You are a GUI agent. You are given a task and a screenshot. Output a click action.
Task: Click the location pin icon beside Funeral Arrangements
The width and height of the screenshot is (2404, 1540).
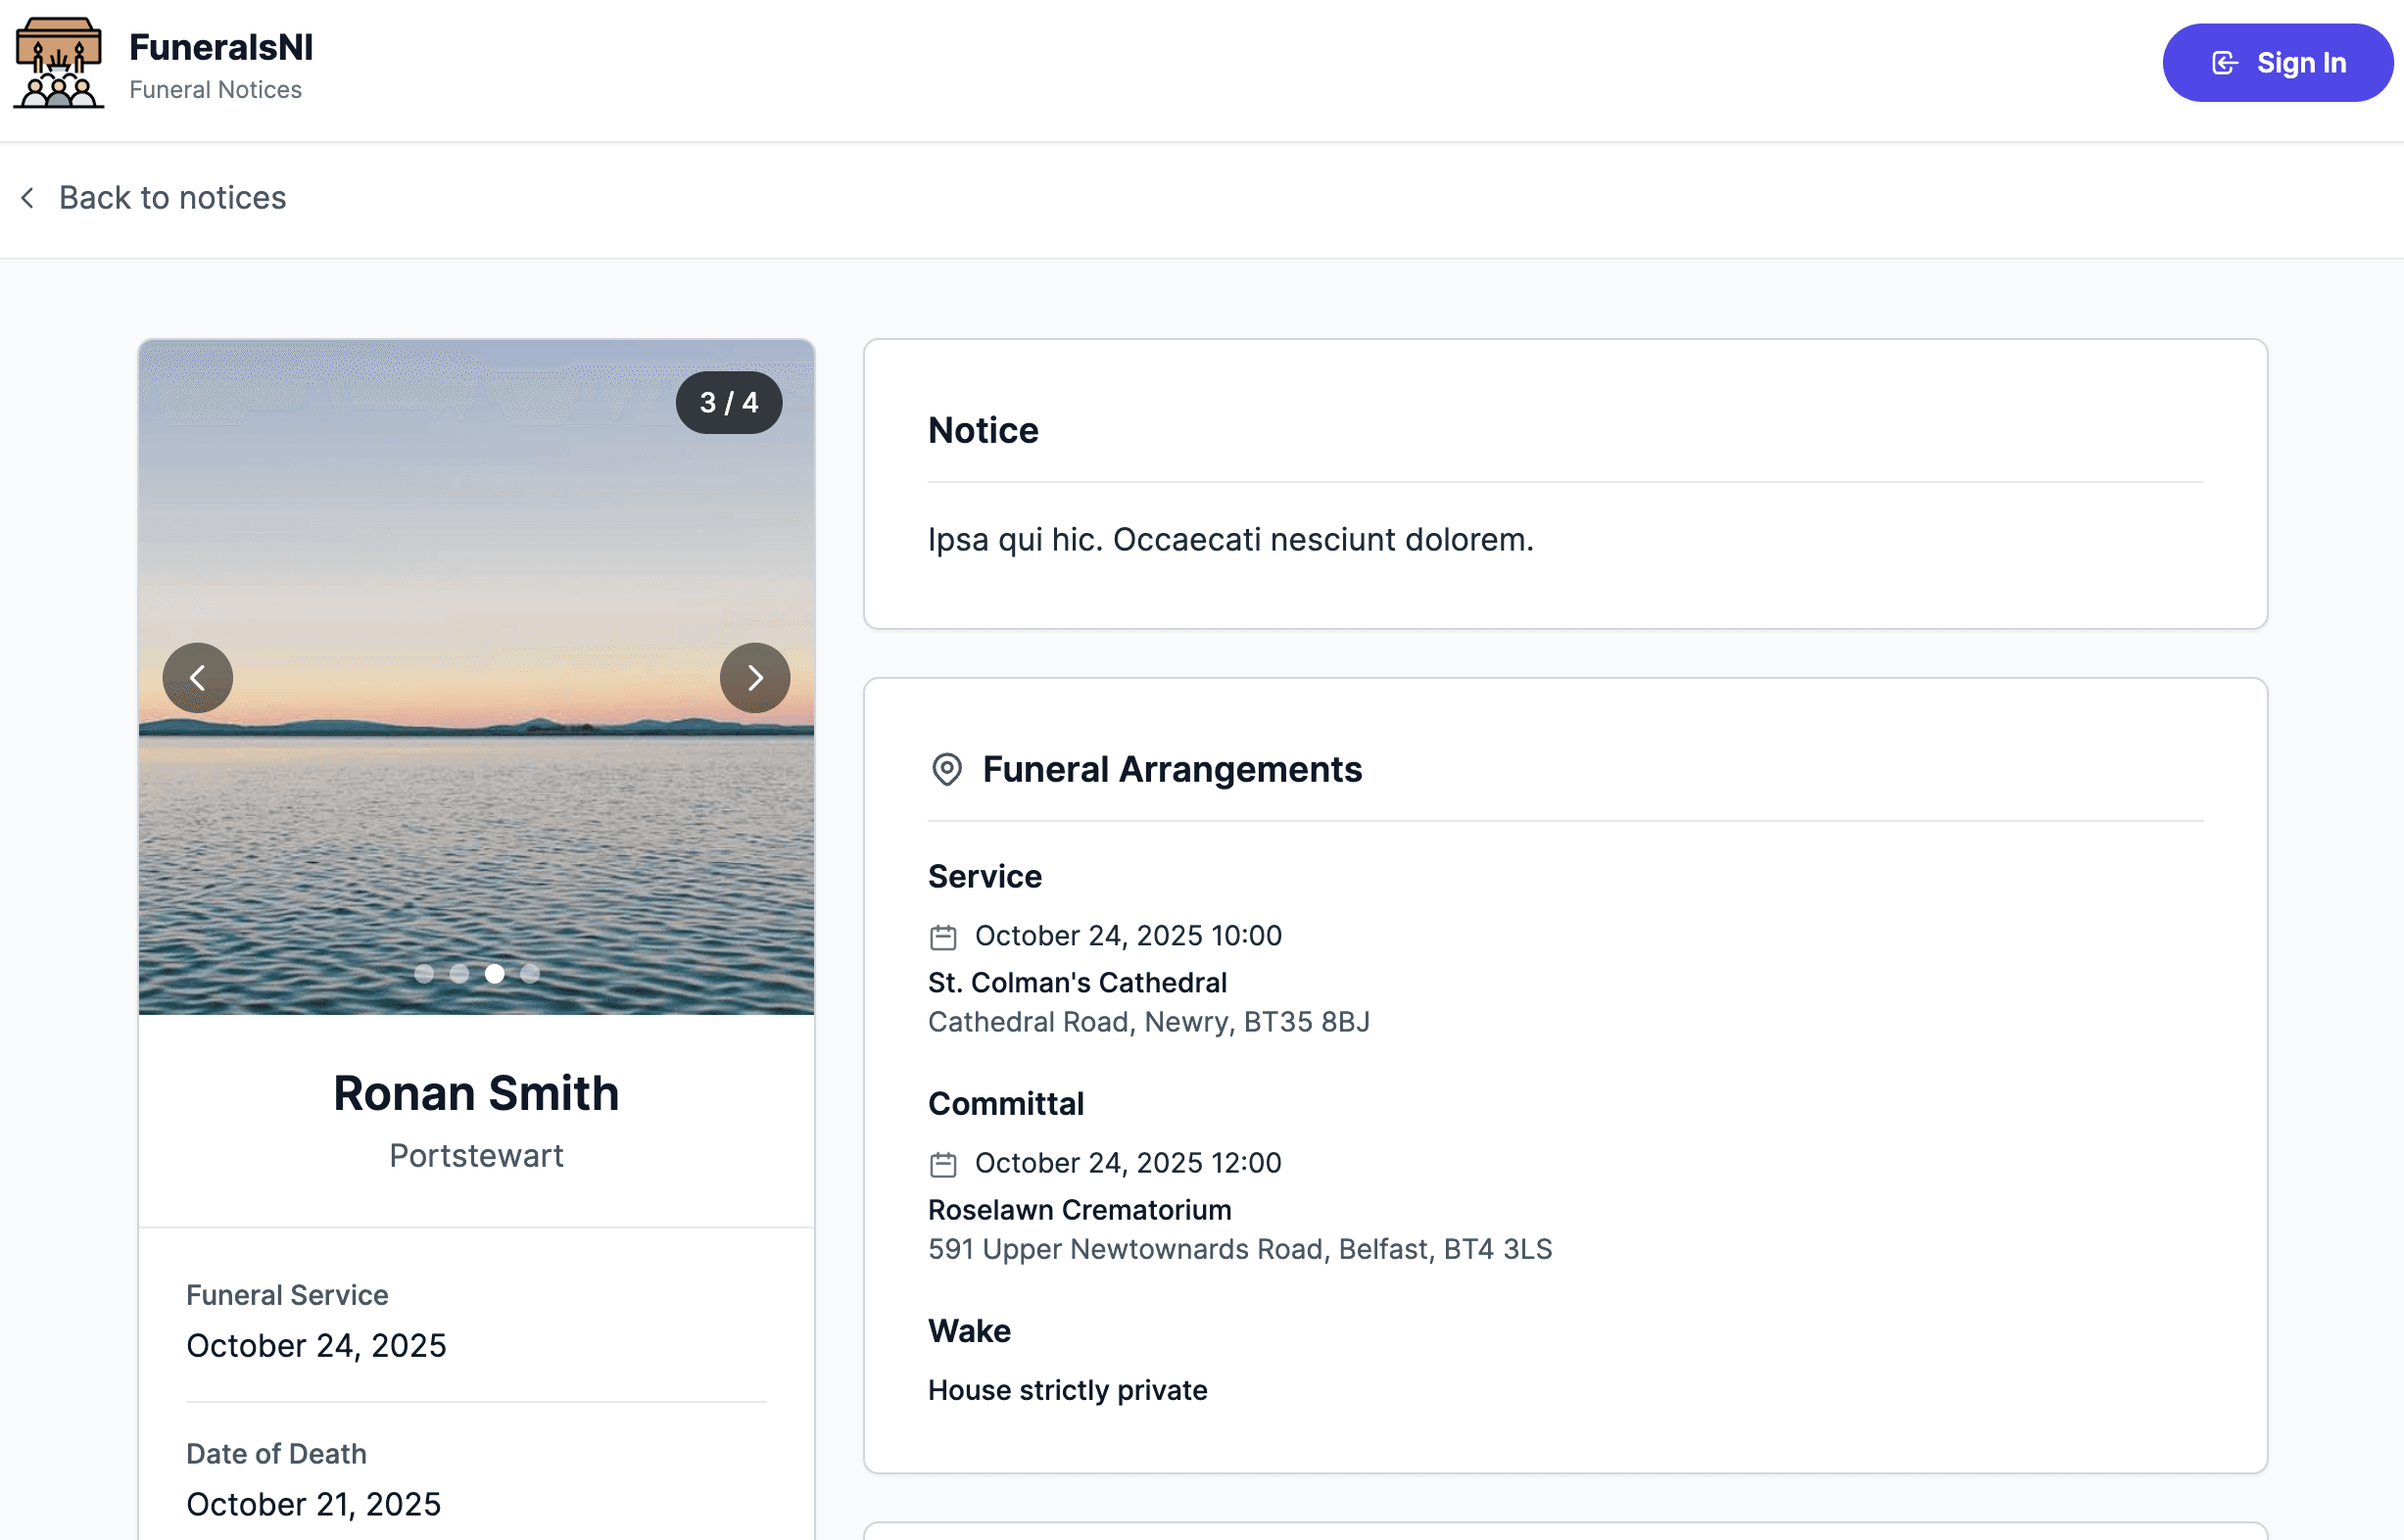coord(946,769)
